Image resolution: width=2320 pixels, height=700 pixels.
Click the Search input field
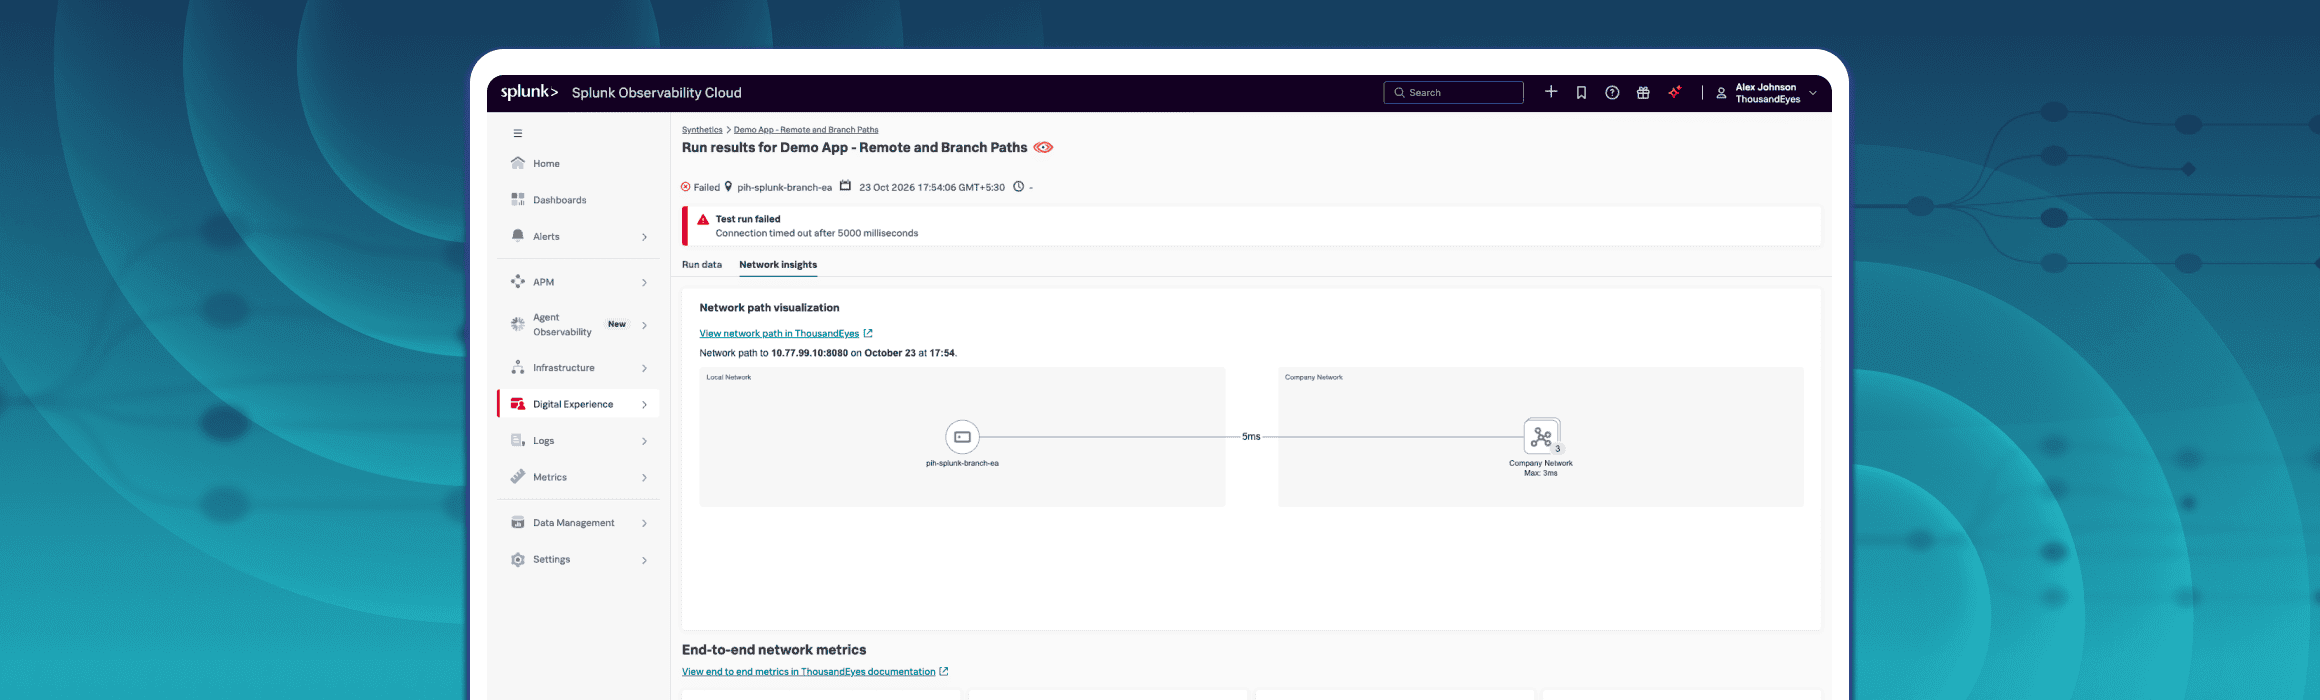click(1453, 93)
